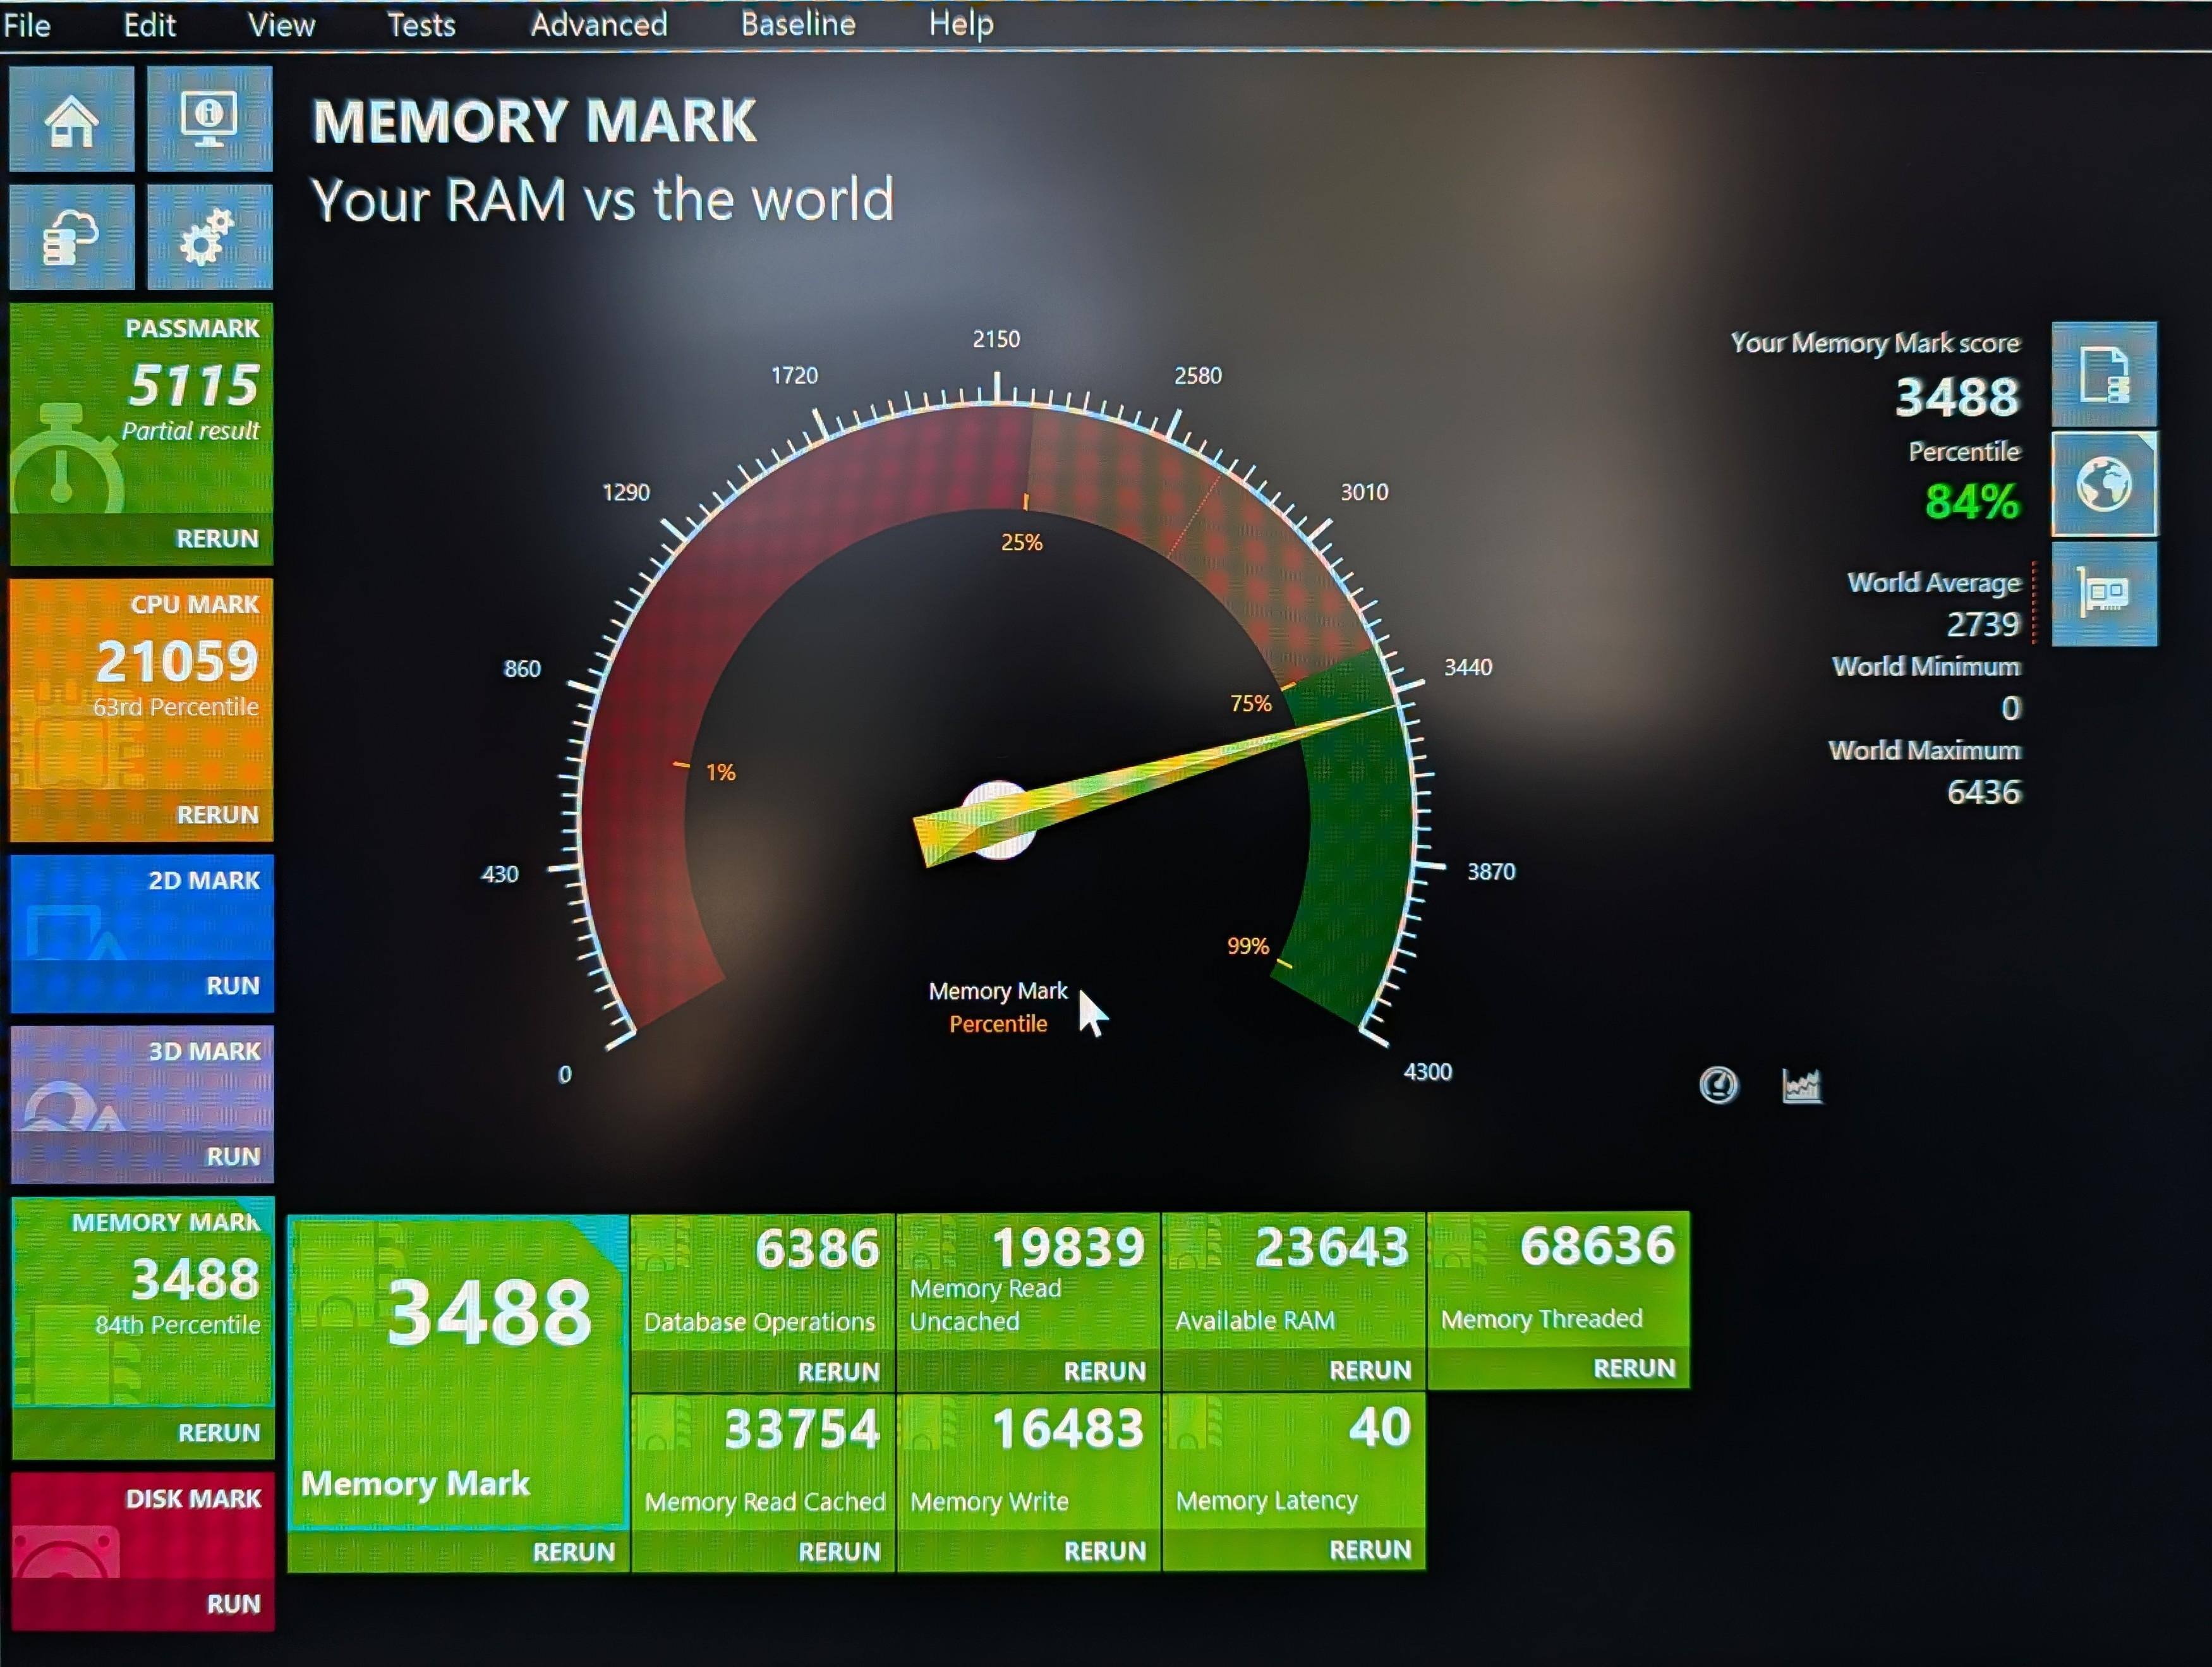Open the Tests menu
Screen dimensions: 2212x1667
click(x=421, y=24)
